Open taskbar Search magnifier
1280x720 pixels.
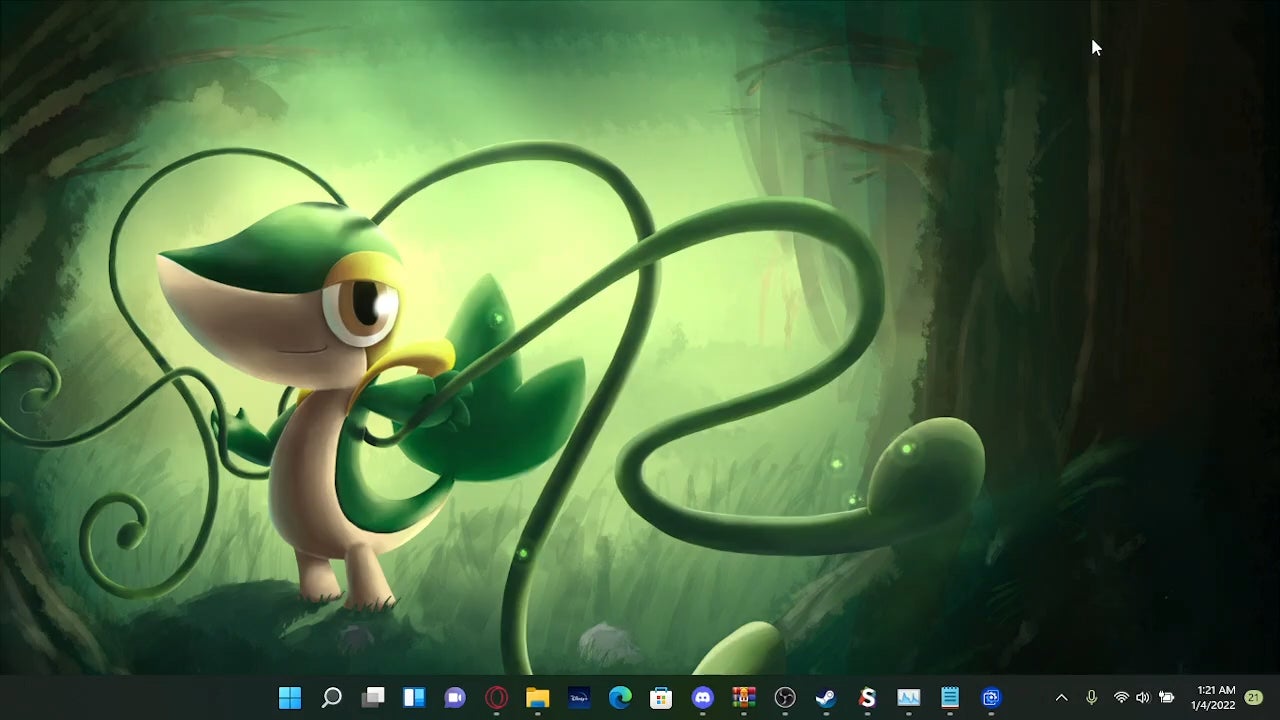coord(331,698)
